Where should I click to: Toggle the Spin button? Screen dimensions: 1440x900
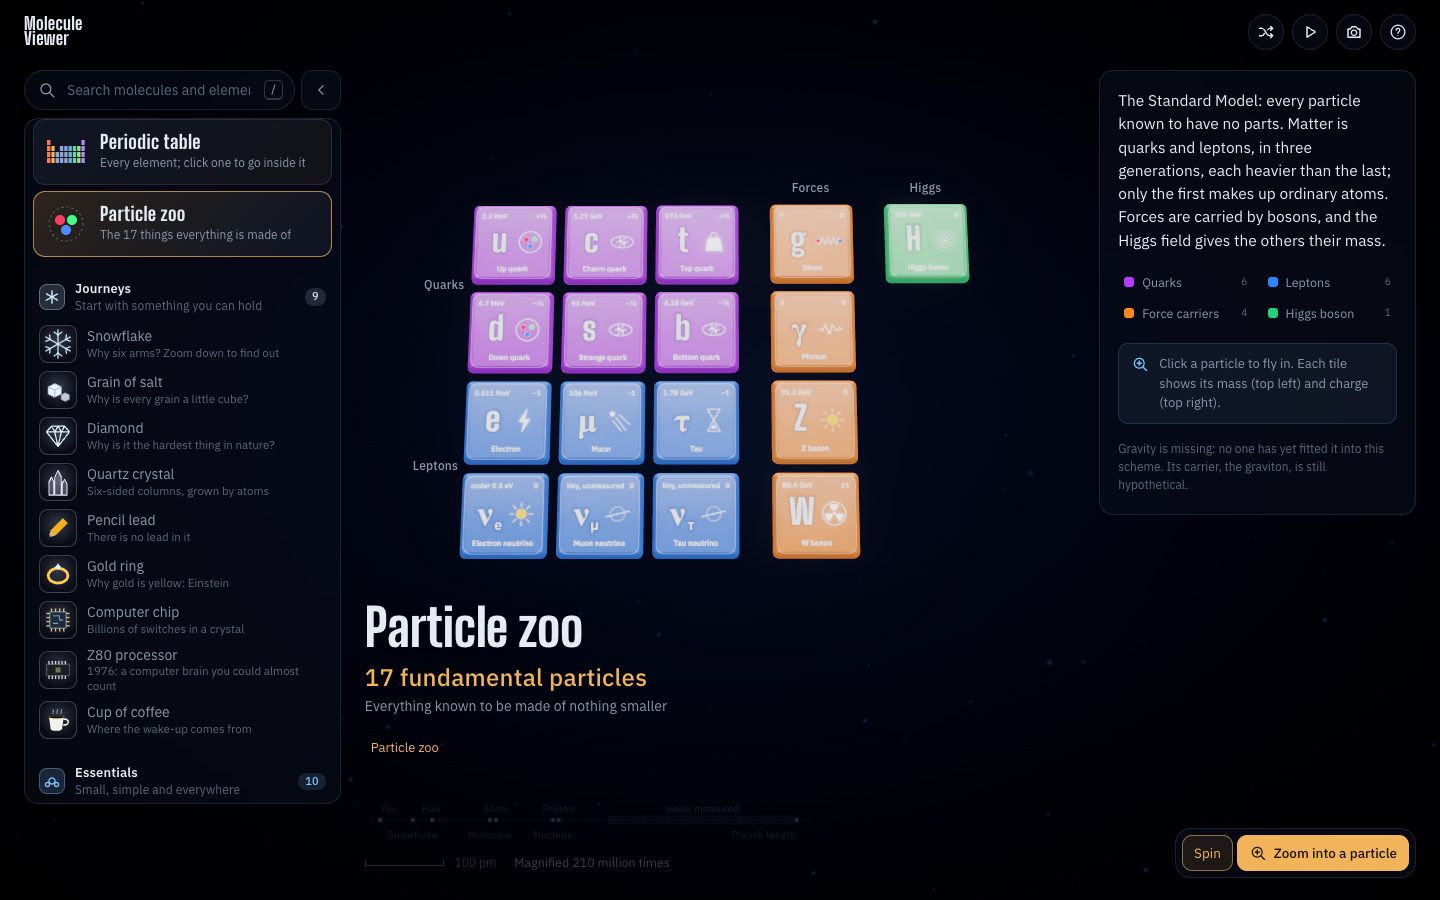tap(1207, 853)
